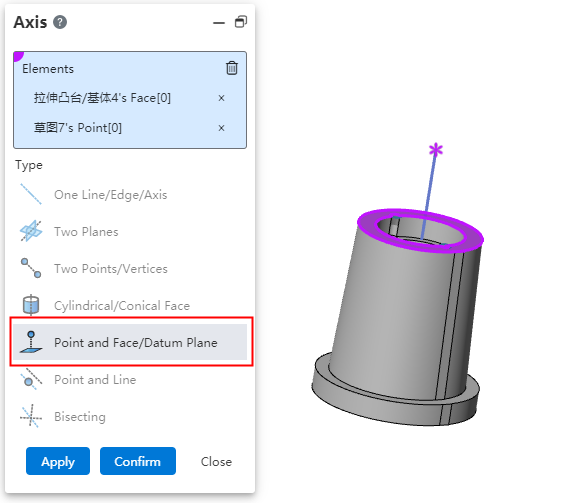Remove the Point[0] element entry
This screenshot has width=588, height=503.
pyautogui.click(x=221, y=128)
